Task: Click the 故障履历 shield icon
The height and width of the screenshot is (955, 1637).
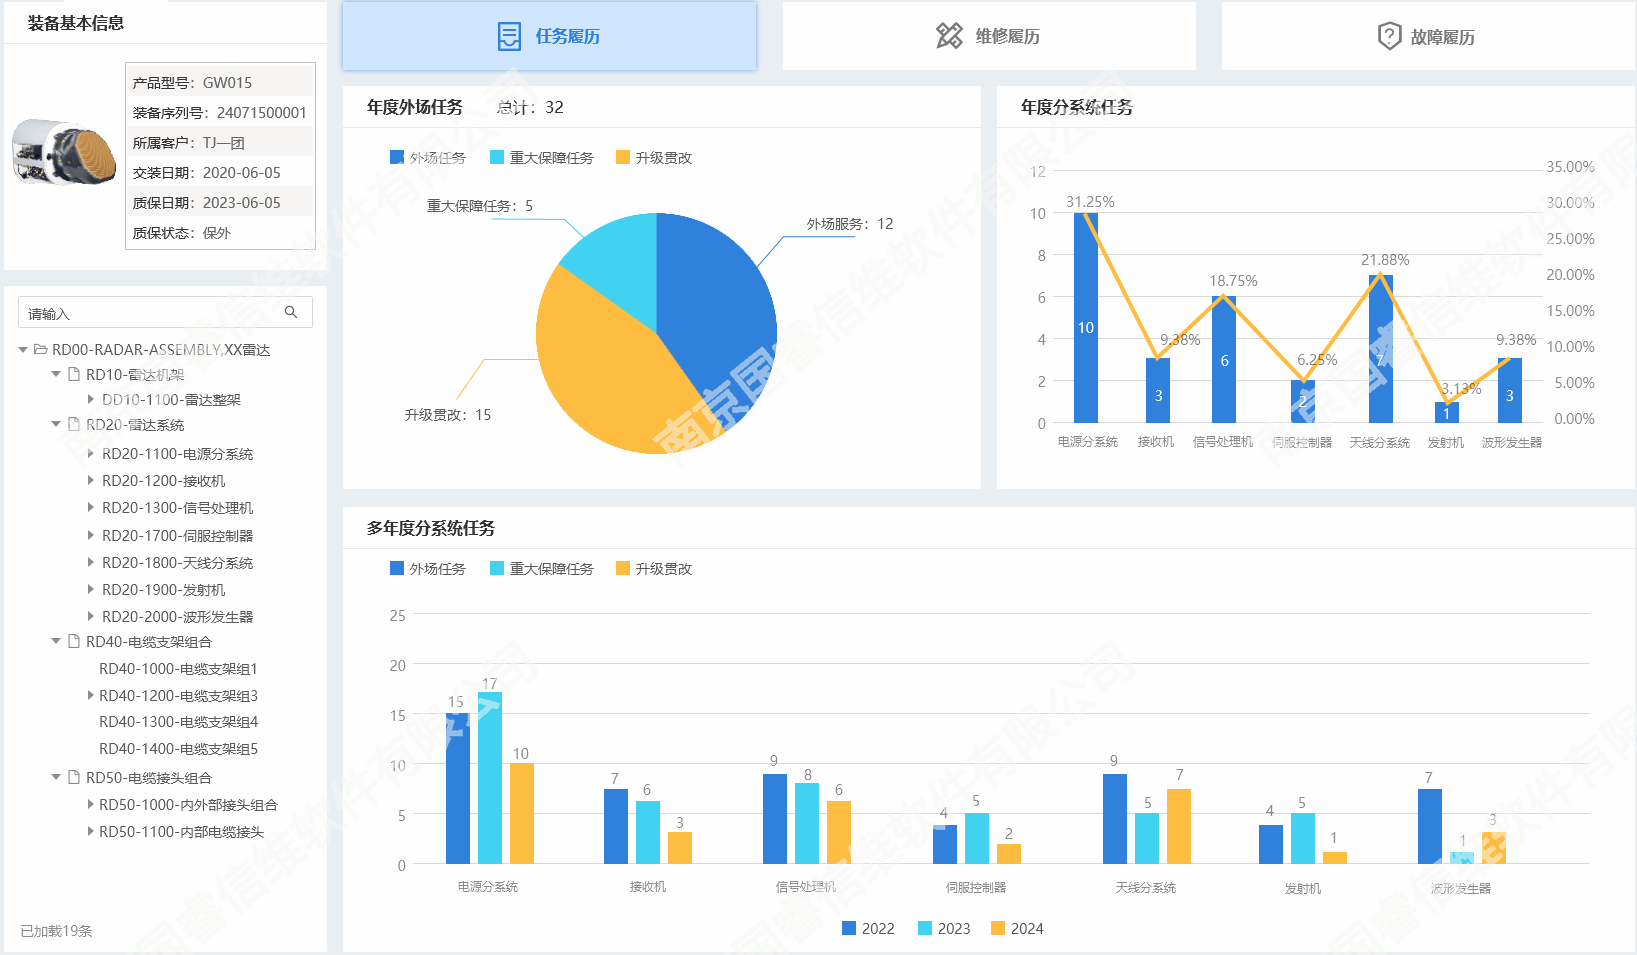Action: click(x=1389, y=37)
